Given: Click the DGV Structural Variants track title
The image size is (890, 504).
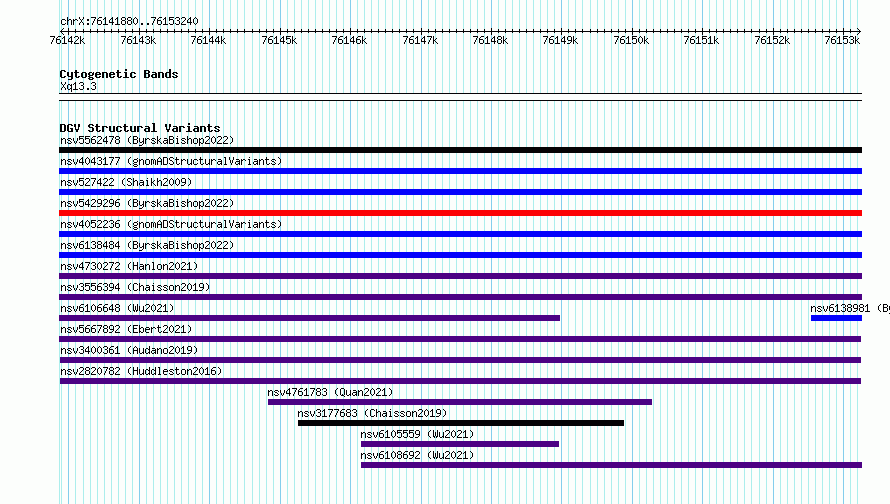Looking at the screenshot, I should tap(140, 128).
